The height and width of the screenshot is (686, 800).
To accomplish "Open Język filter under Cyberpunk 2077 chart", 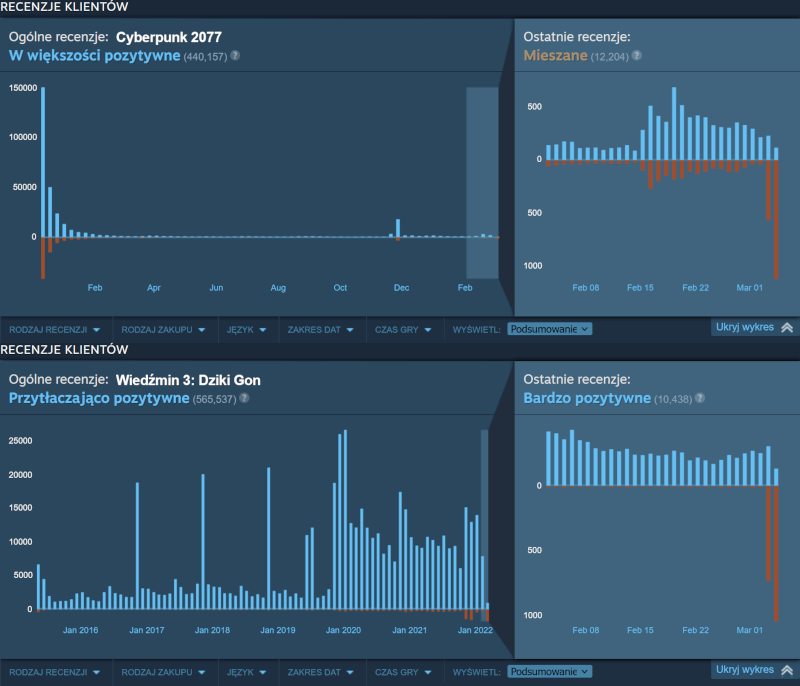I will pyautogui.click(x=245, y=328).
